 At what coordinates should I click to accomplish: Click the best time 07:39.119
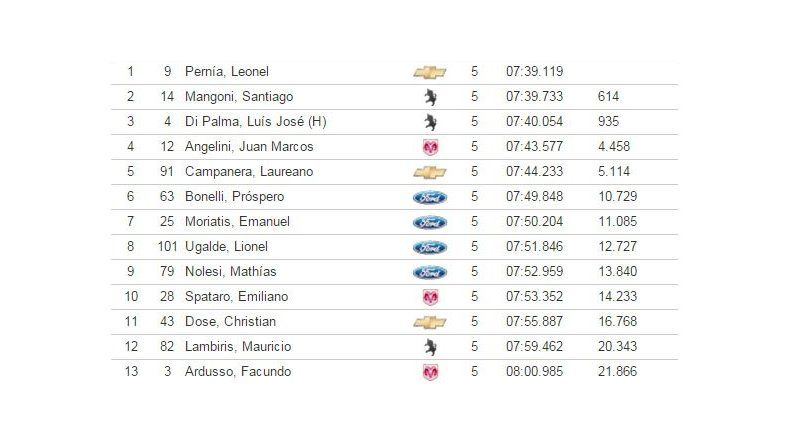click(x=534, y=72)
